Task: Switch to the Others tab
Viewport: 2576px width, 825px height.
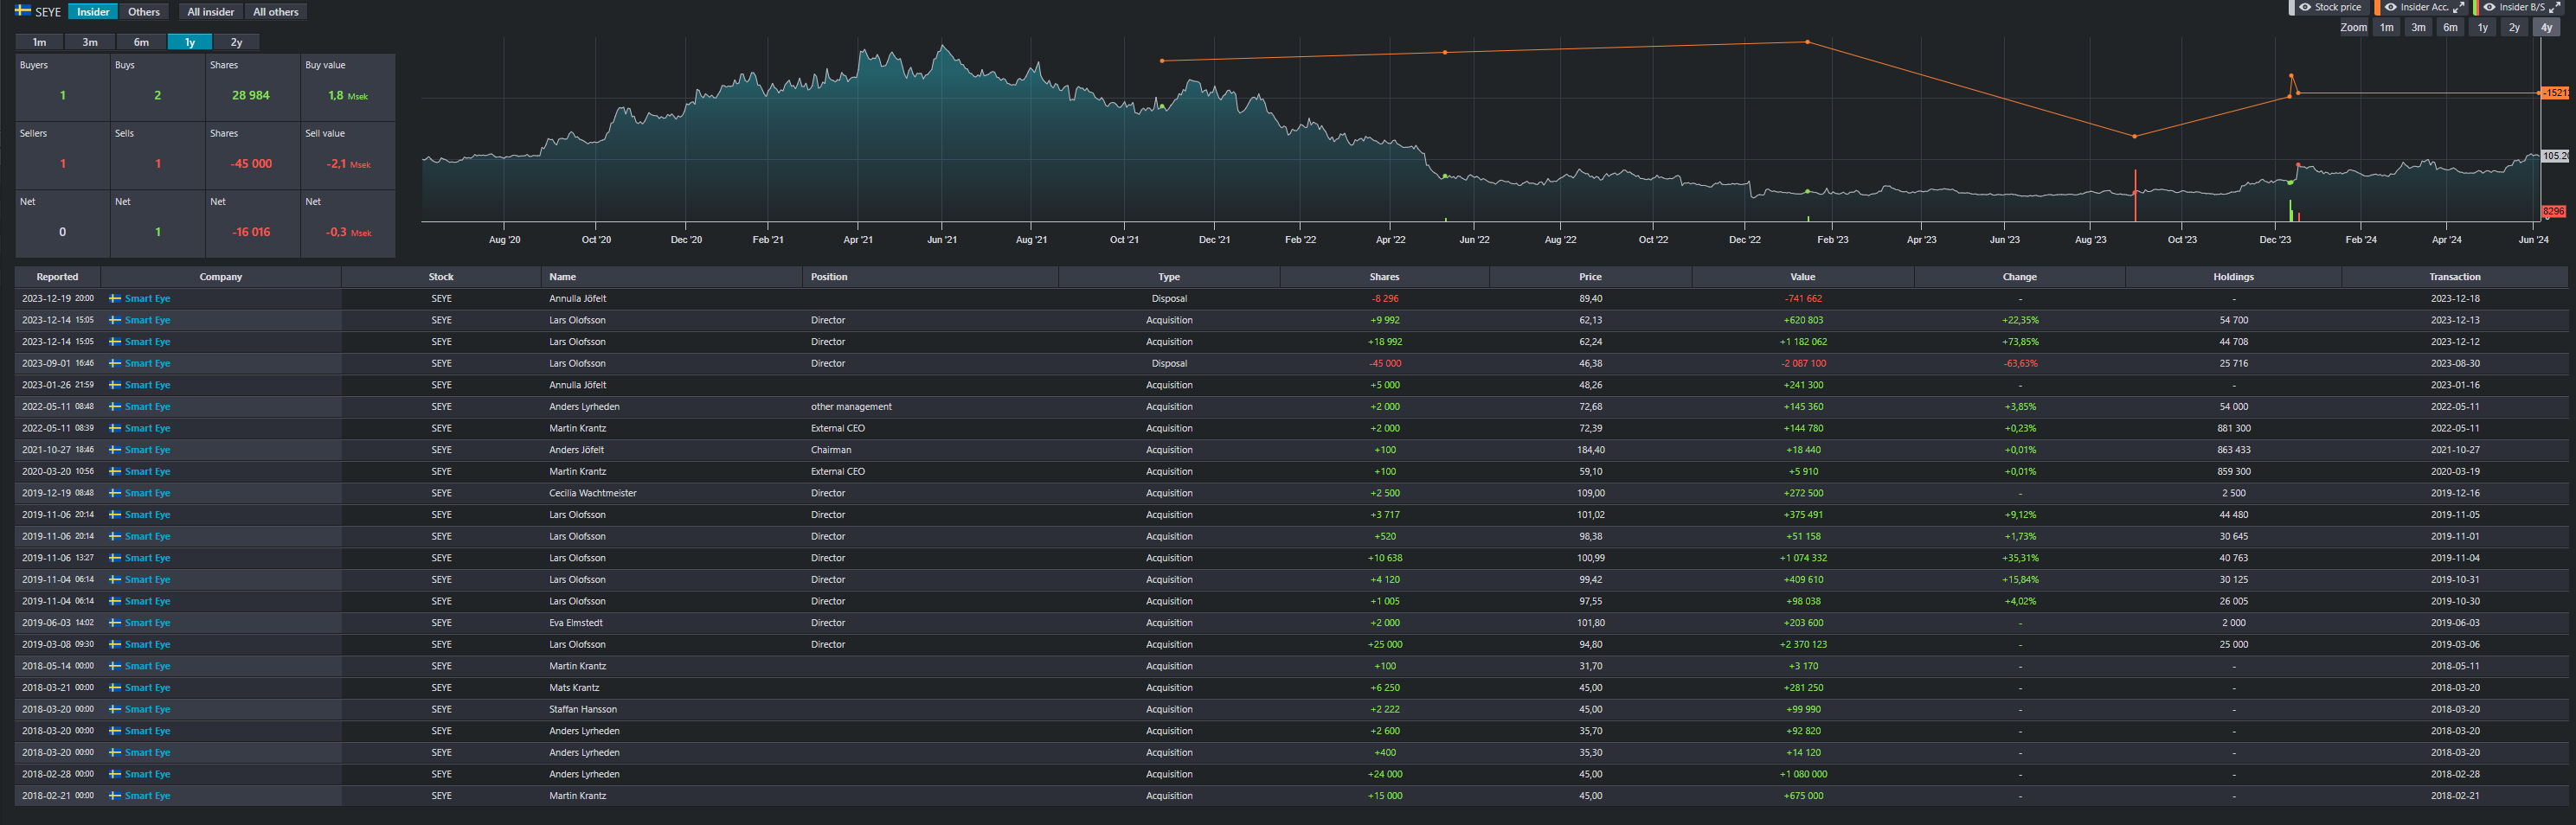Action: pos(143,12)
